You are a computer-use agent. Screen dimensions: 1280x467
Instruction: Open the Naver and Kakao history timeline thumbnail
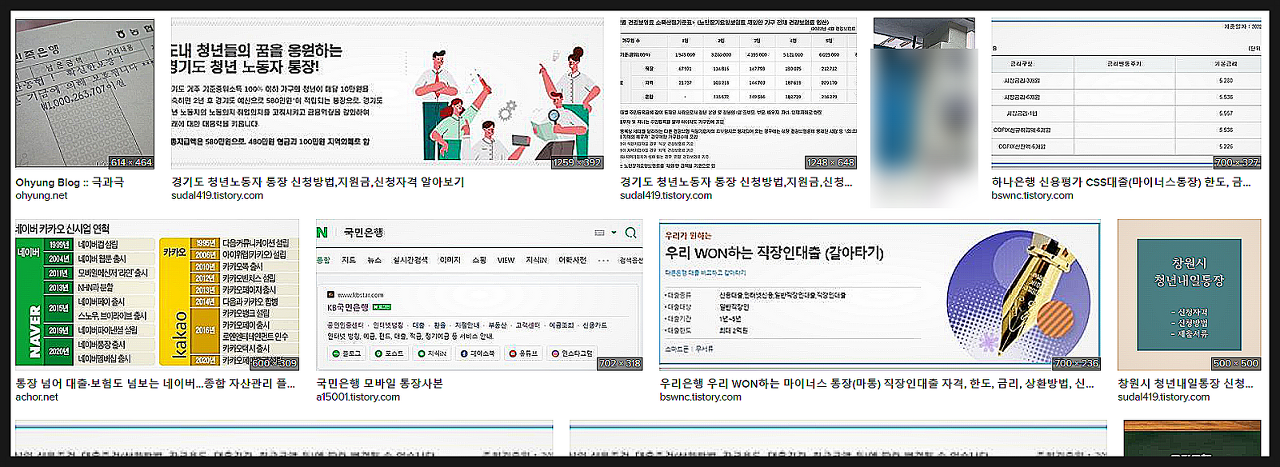coord(157,296)
